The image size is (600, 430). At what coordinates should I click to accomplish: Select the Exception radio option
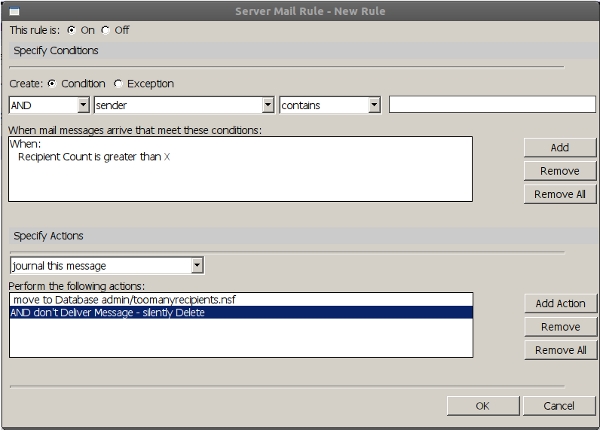(118, 84)
